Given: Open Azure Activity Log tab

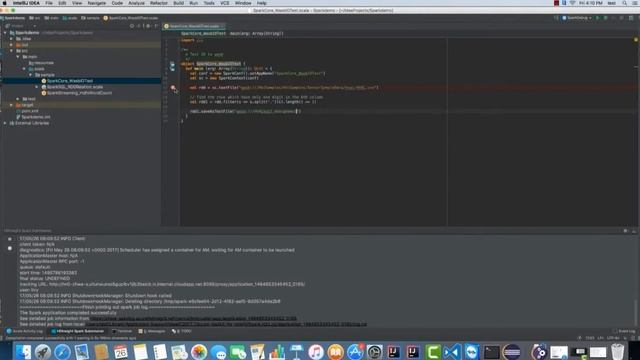Looking at the screenshot, I should [x=25, y=331].
